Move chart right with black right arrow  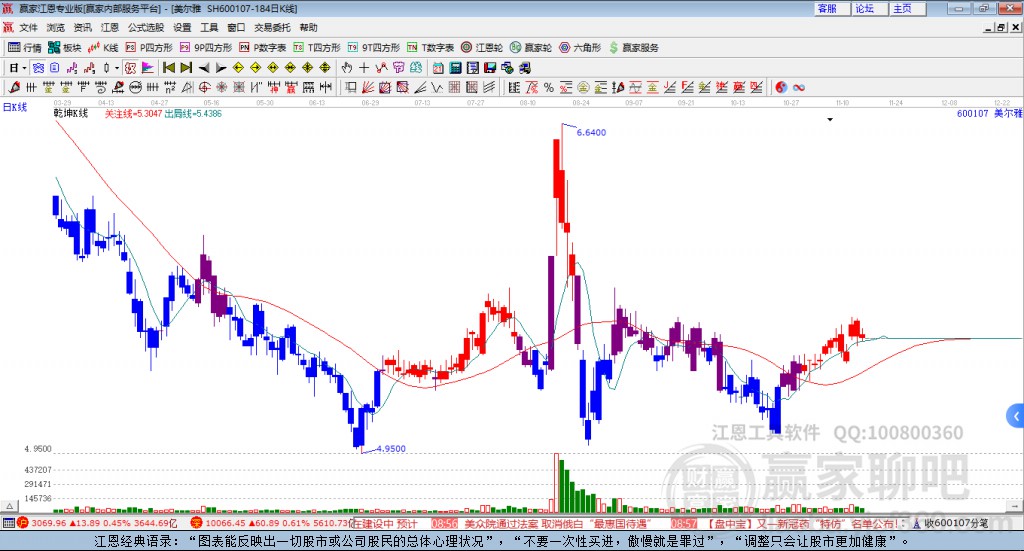pos(221,68)
